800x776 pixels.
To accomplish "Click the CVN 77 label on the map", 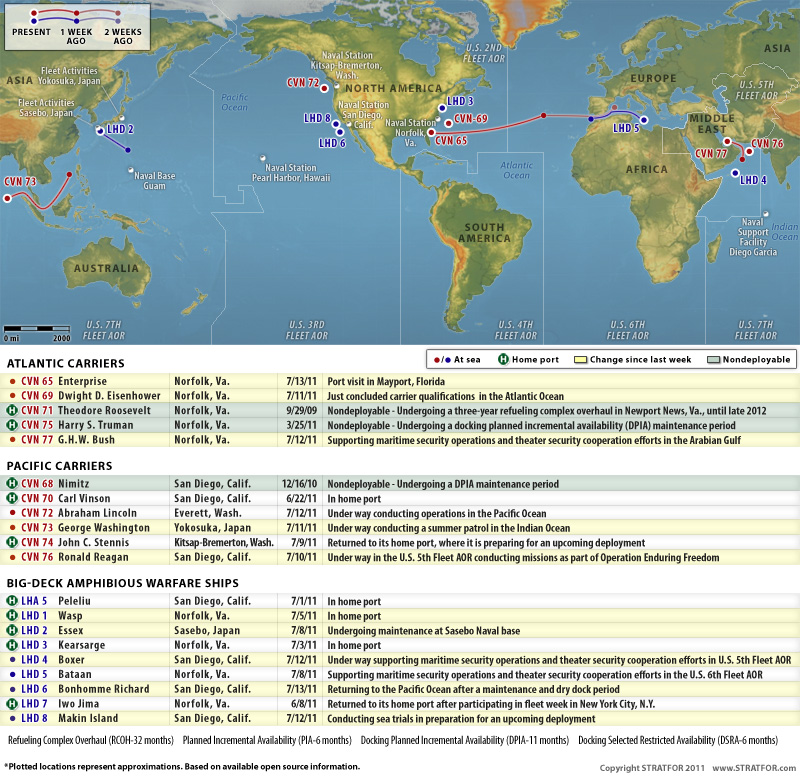I will pyautogui.click(x=711, y=153).
